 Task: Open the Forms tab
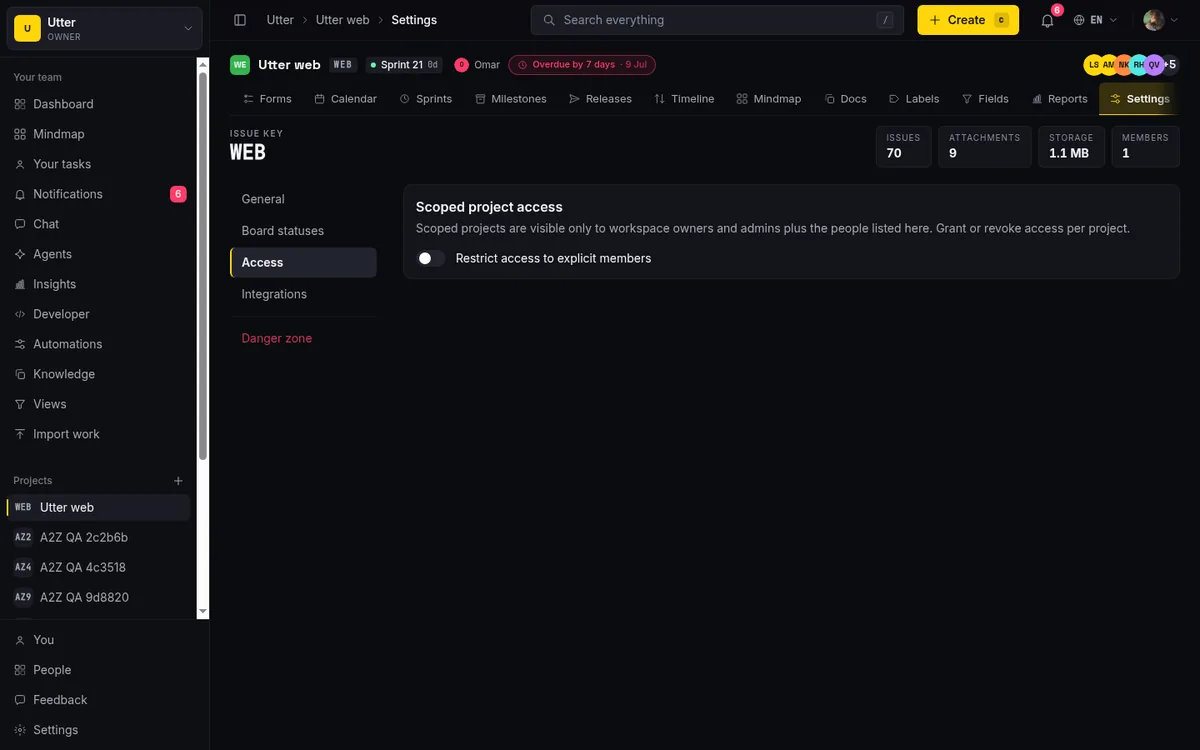267,99
